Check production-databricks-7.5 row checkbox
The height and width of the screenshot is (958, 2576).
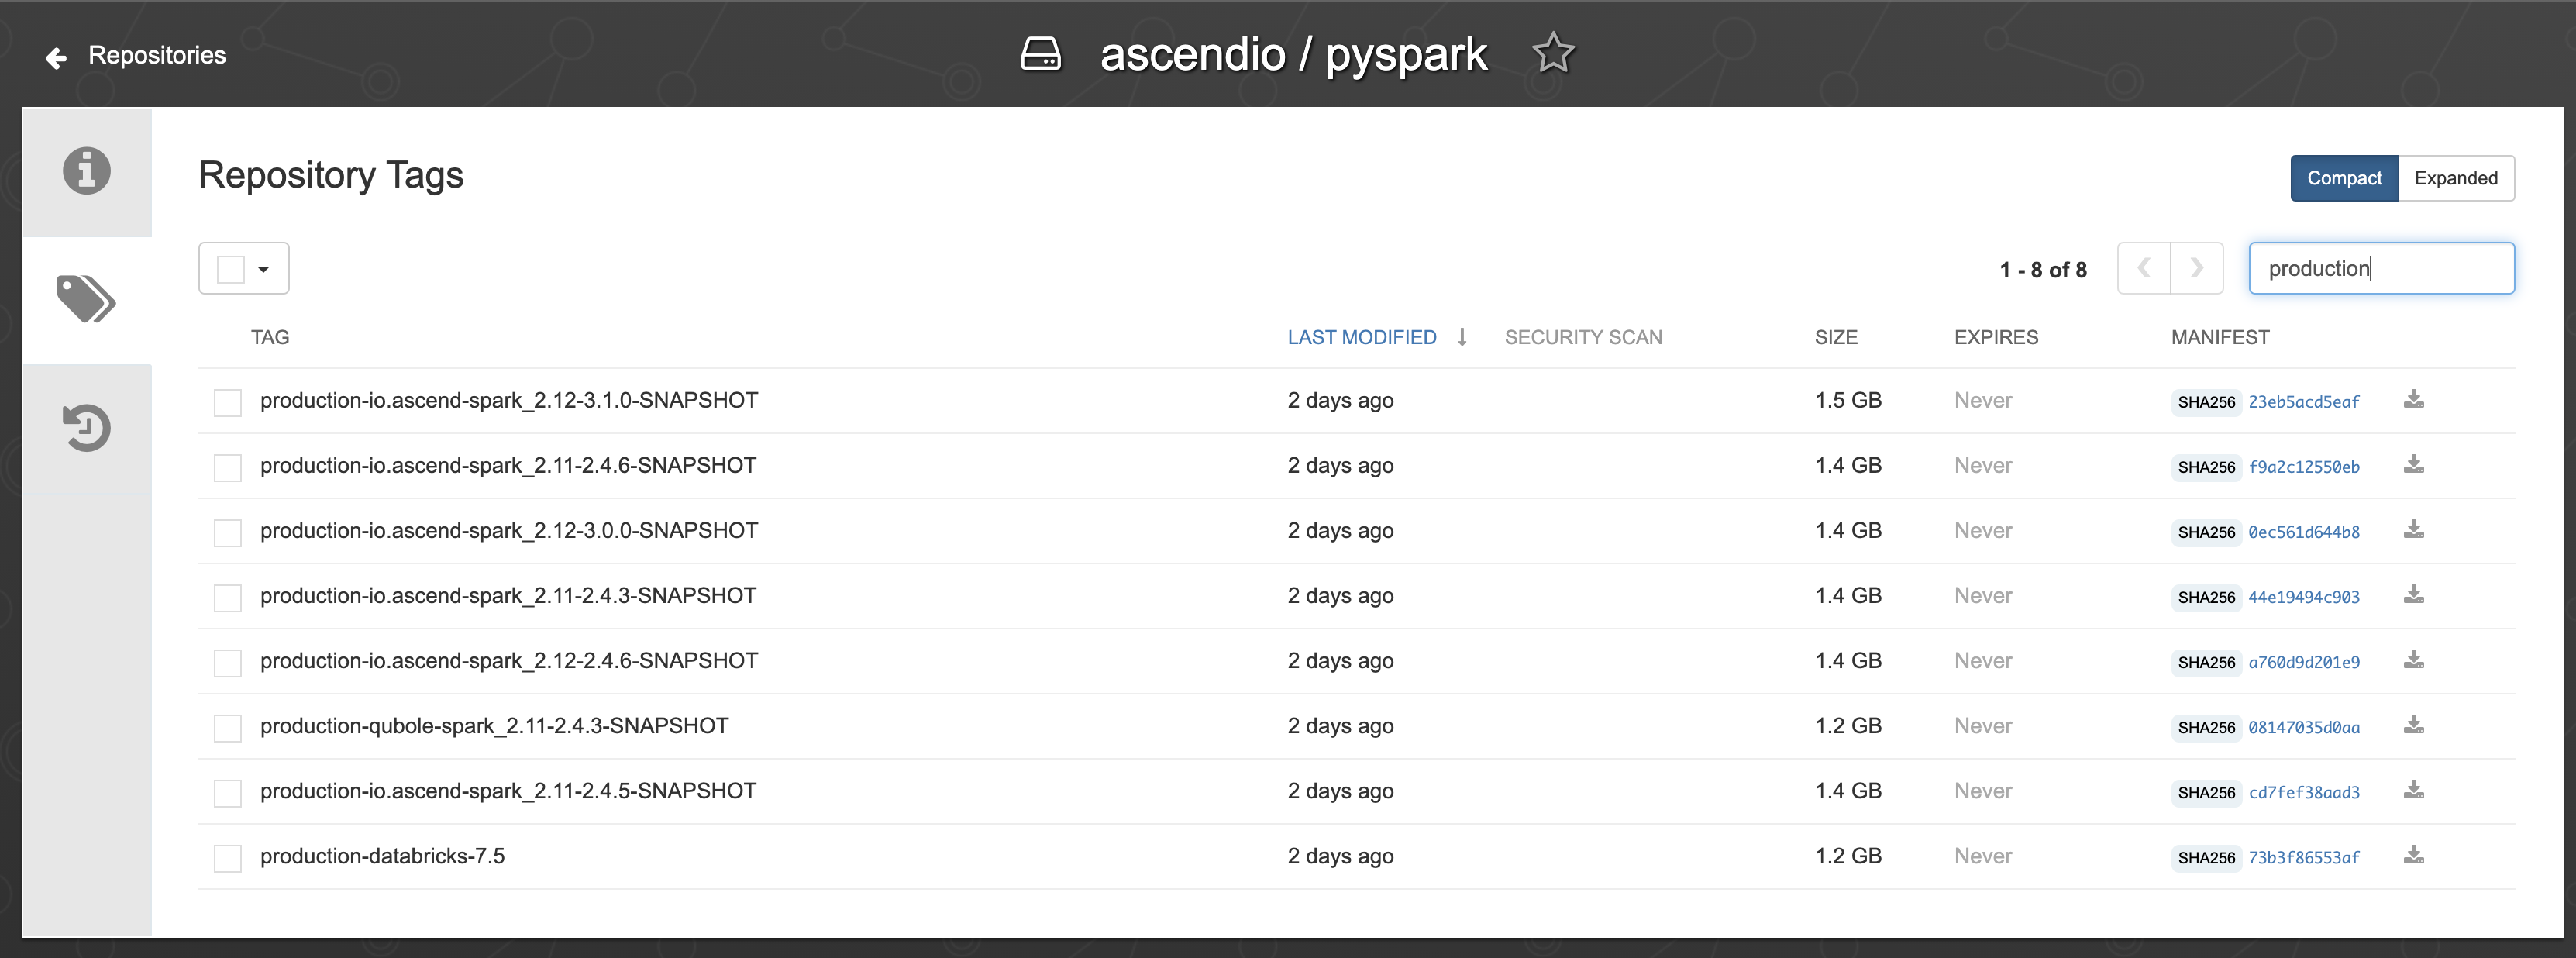pos(228,857)
